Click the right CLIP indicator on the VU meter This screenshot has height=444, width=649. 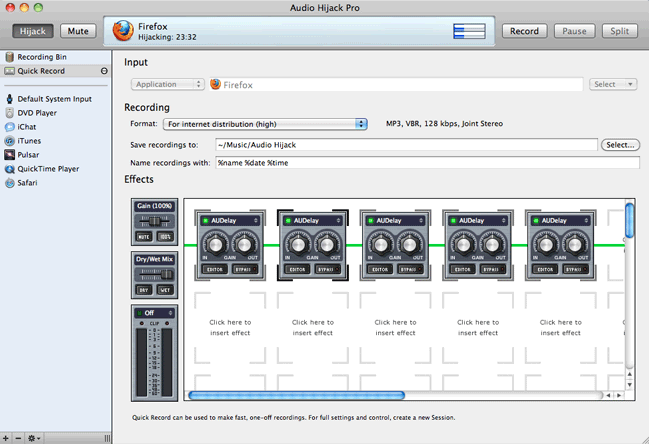[x=167, y=323]
